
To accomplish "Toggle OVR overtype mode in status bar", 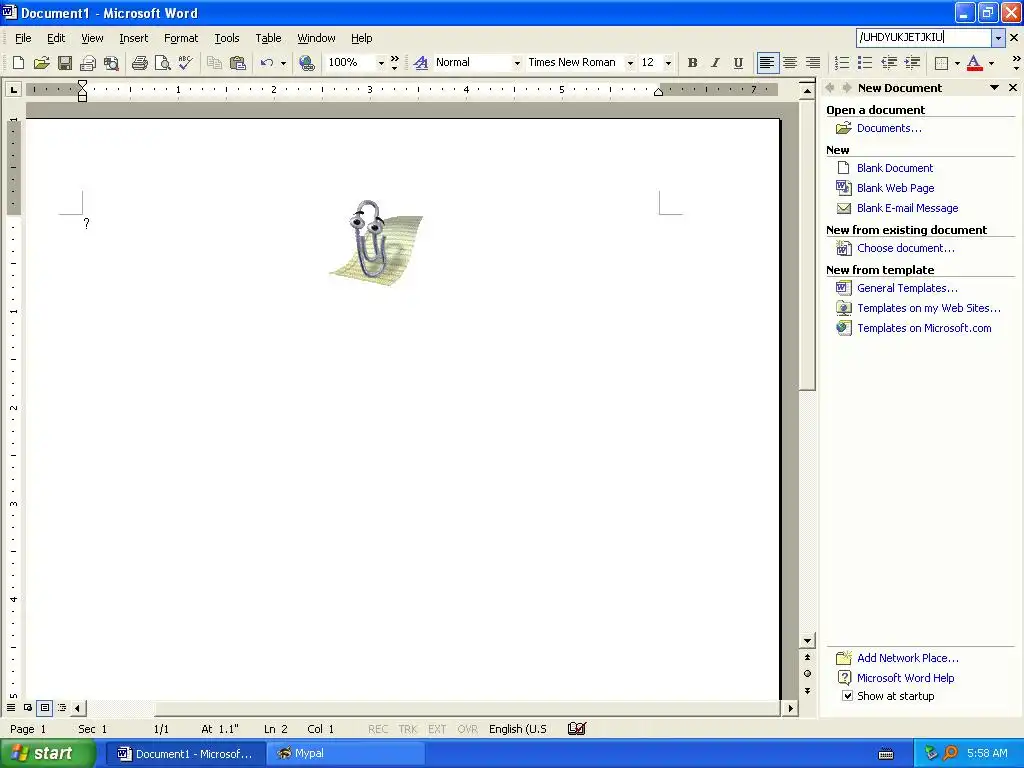I will click(468, 729).
